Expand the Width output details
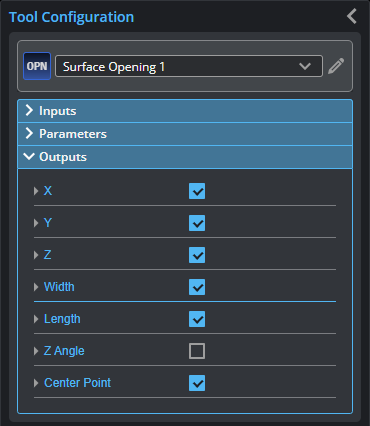 tap(36, 287)
